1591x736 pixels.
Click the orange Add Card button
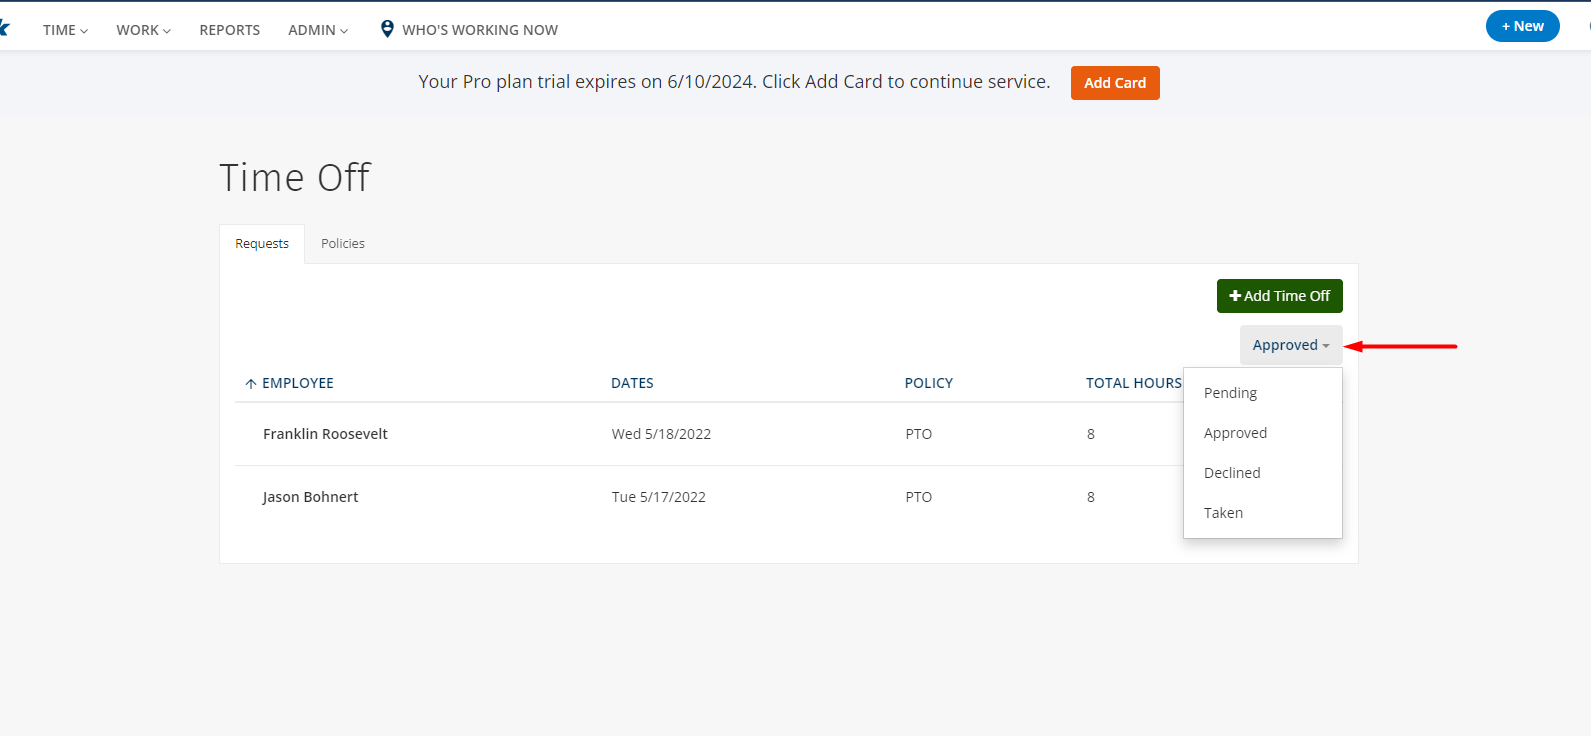coord(1115,83)
